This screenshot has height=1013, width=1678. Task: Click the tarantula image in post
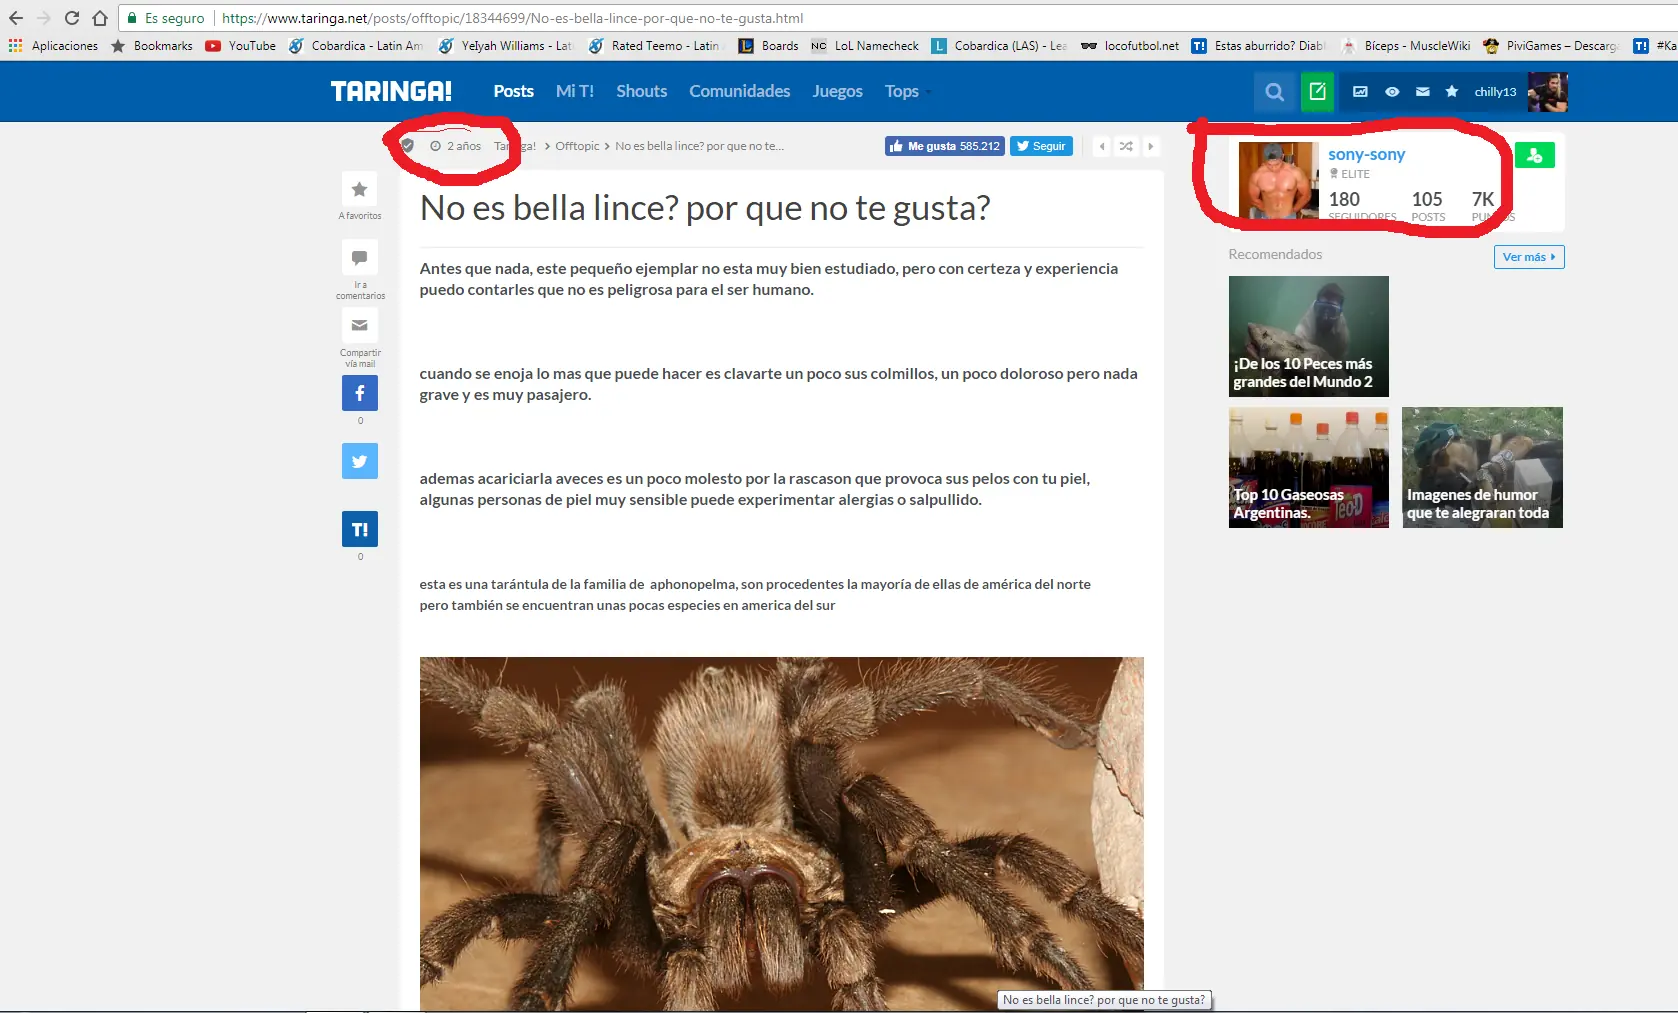[781, 834]
